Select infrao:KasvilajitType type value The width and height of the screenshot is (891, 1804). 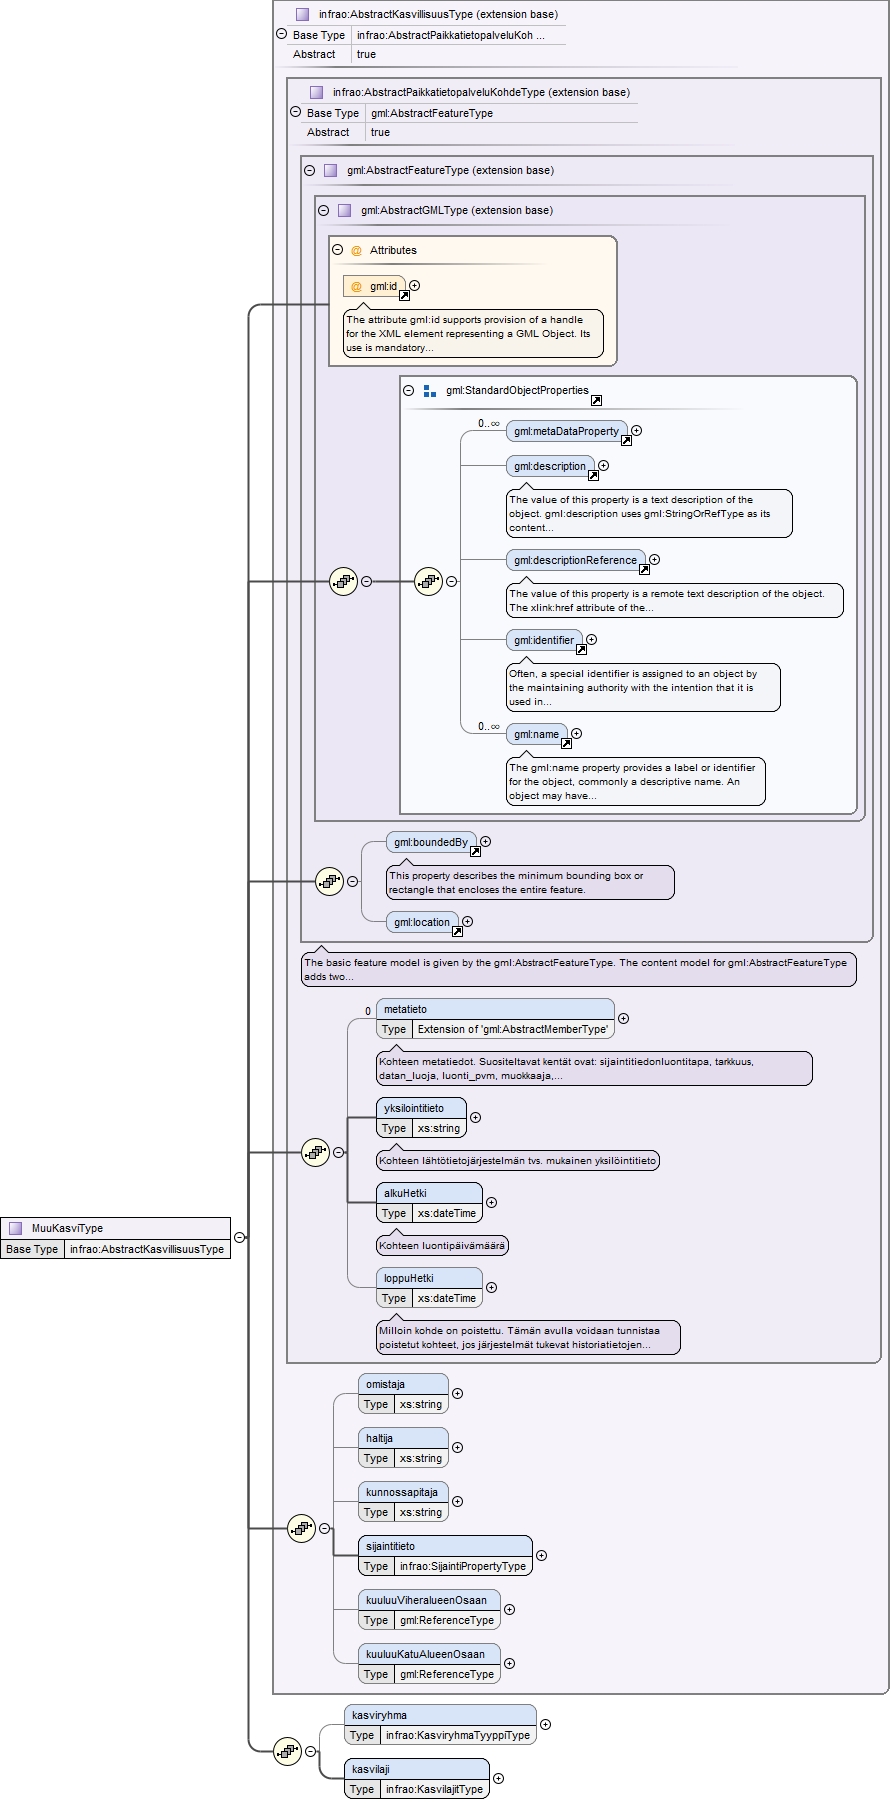434,1789
